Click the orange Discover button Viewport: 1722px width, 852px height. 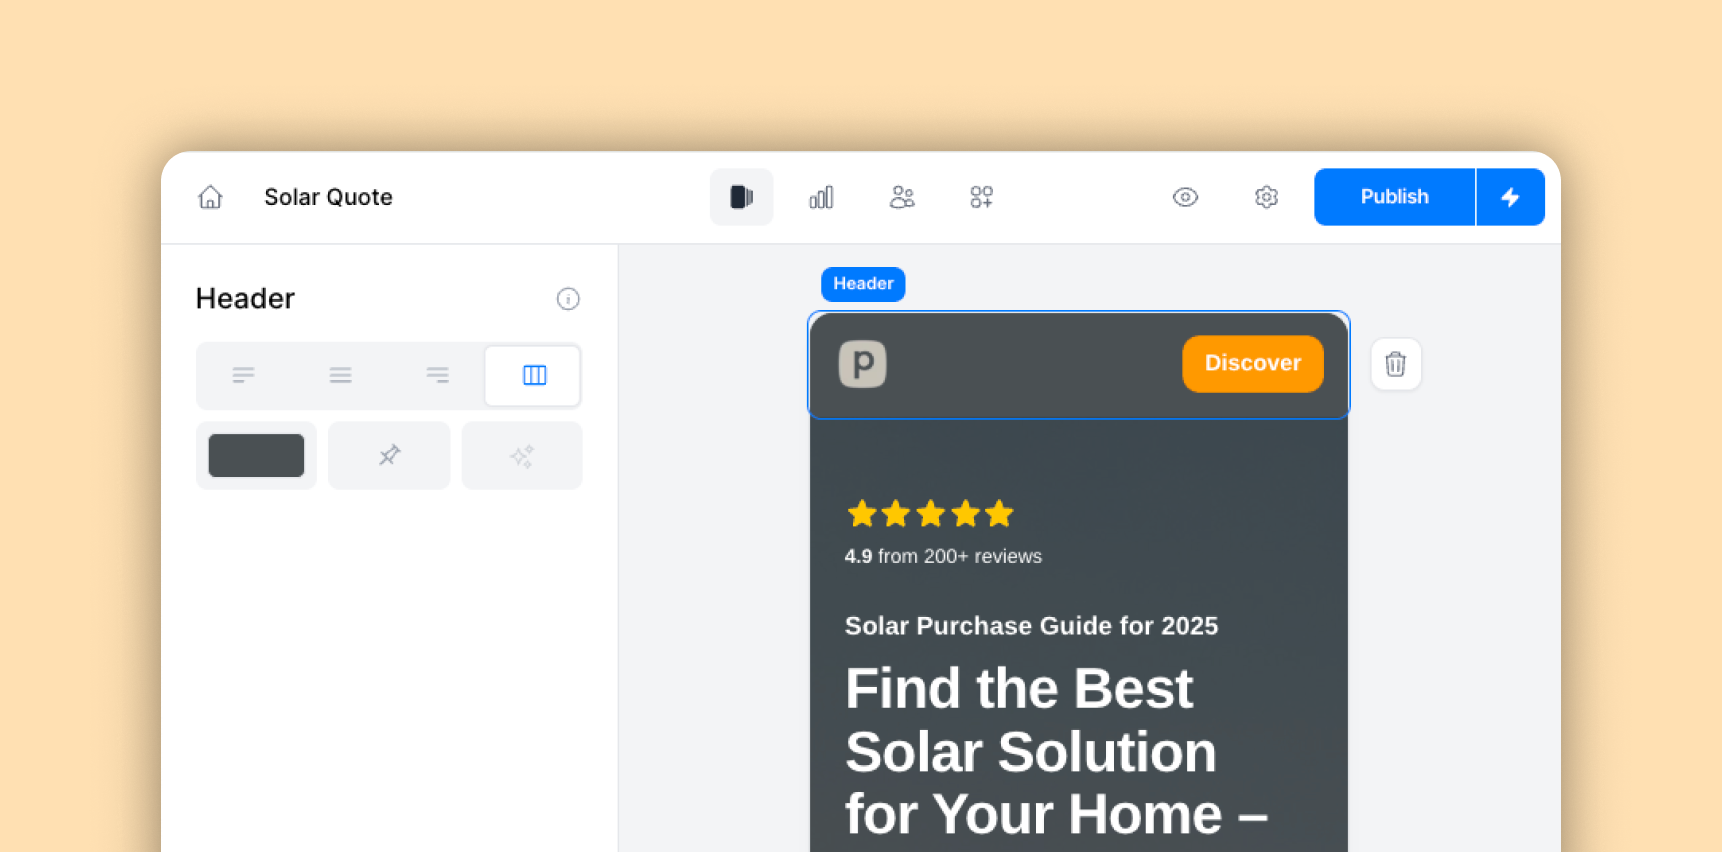(1252, 363)
